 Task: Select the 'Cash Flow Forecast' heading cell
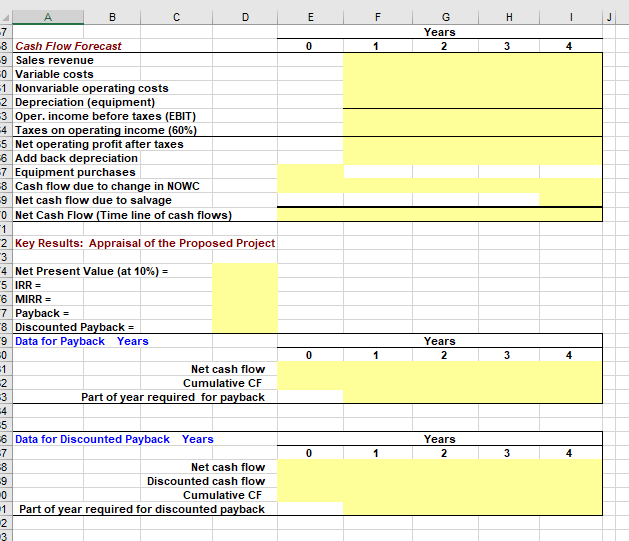[x=68, y=46]
